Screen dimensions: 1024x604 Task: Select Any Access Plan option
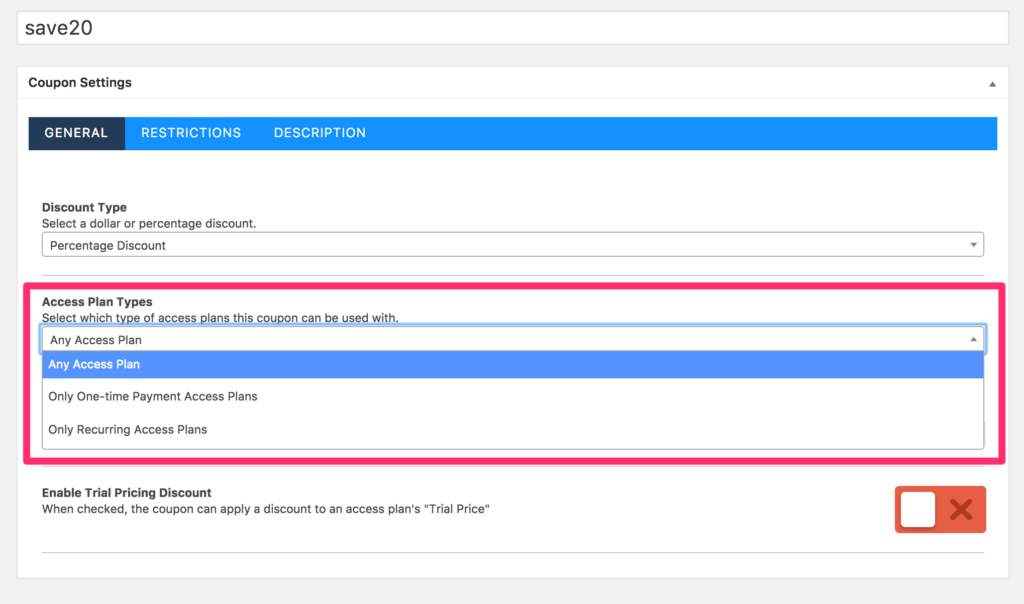(513, 364)
